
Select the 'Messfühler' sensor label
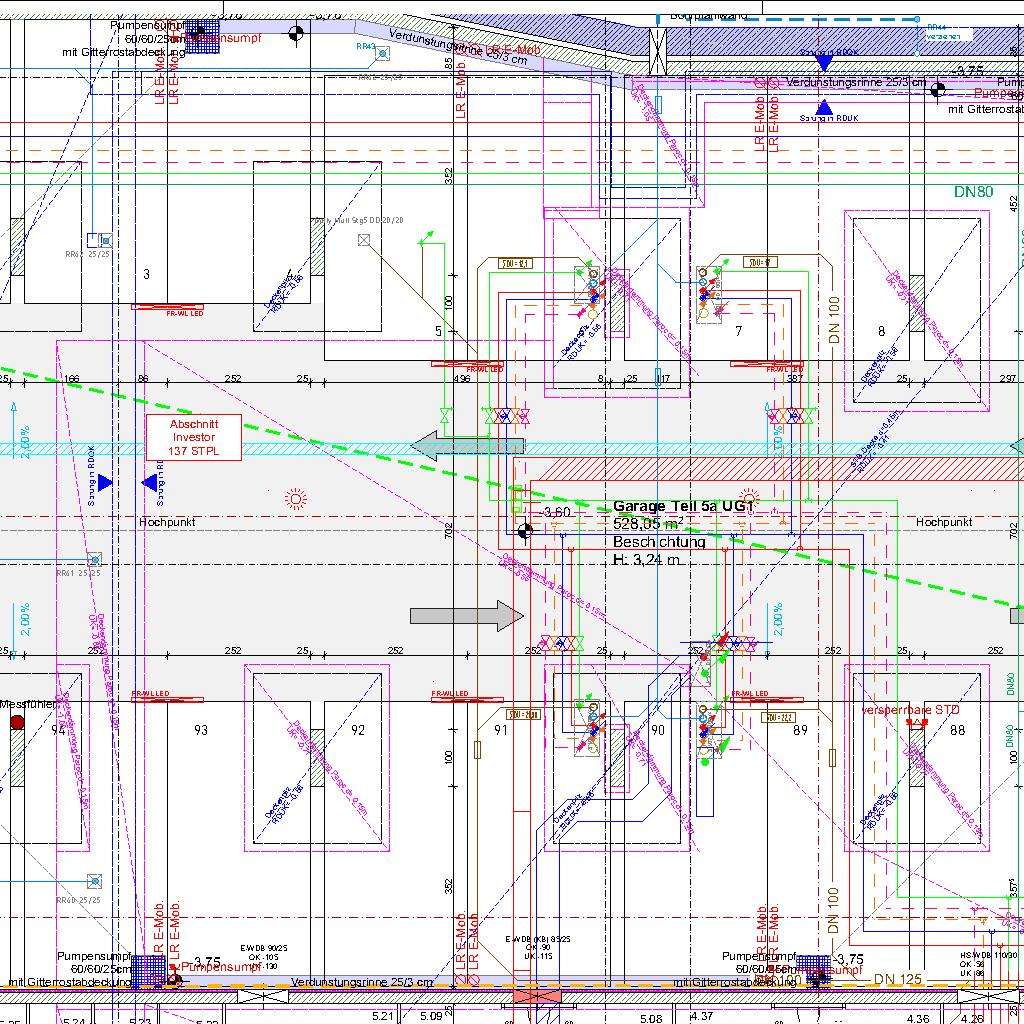point(27,704)
